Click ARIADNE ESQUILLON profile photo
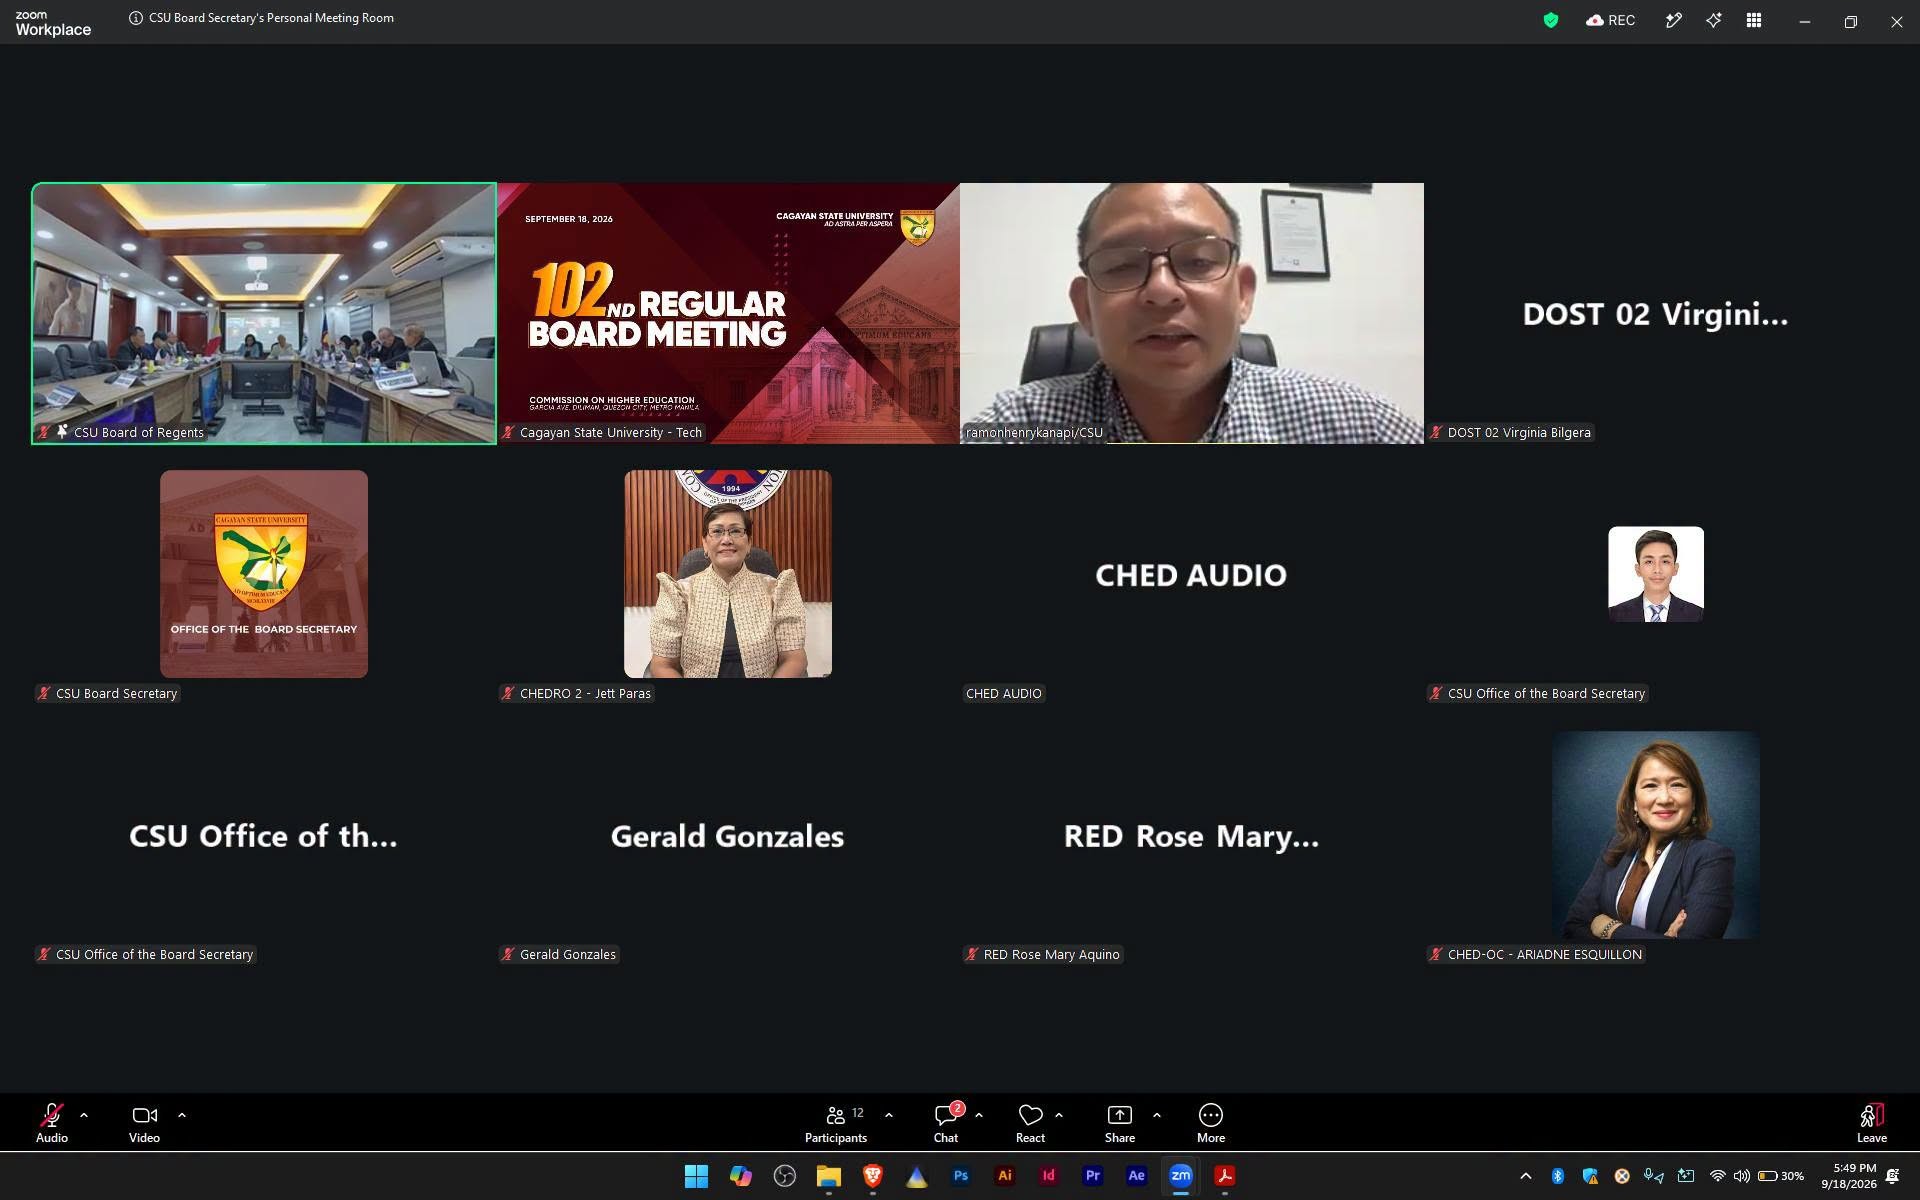The width and height of the screenshot is (1920, 1200). pos(1656,835)
